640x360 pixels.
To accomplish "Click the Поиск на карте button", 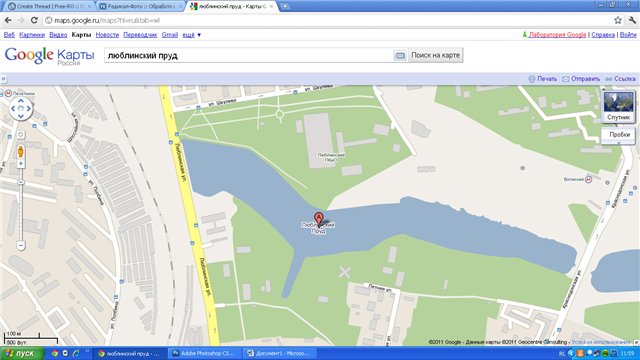I will point(436,55).
